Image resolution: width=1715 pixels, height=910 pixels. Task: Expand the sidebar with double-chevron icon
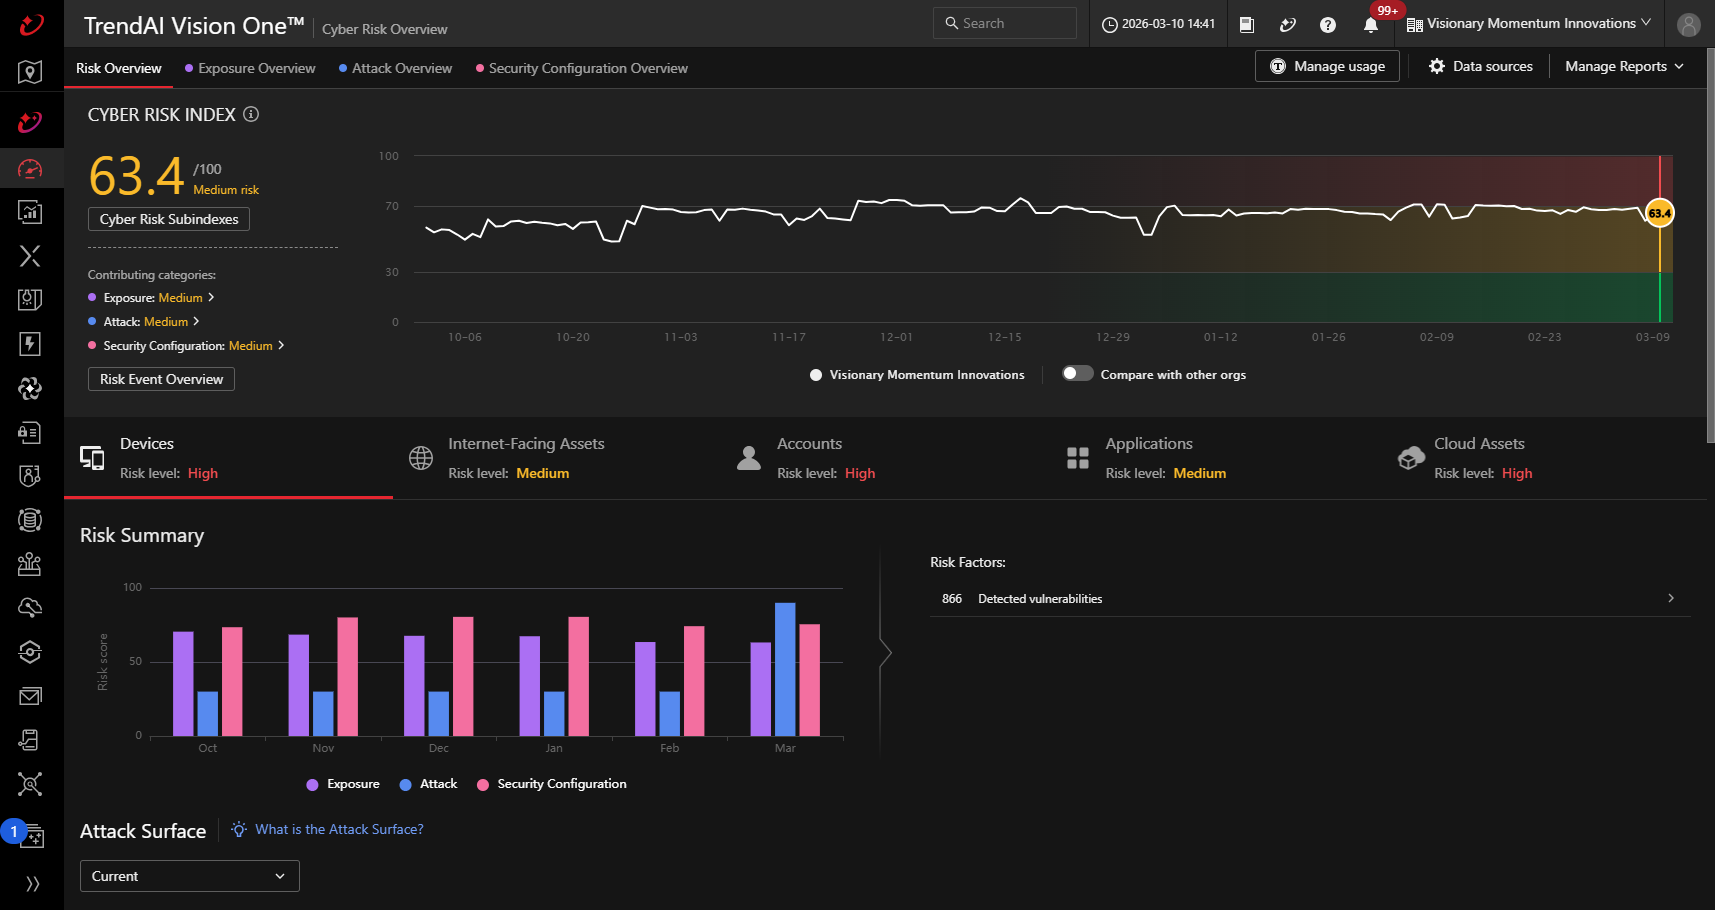(32, 883)
